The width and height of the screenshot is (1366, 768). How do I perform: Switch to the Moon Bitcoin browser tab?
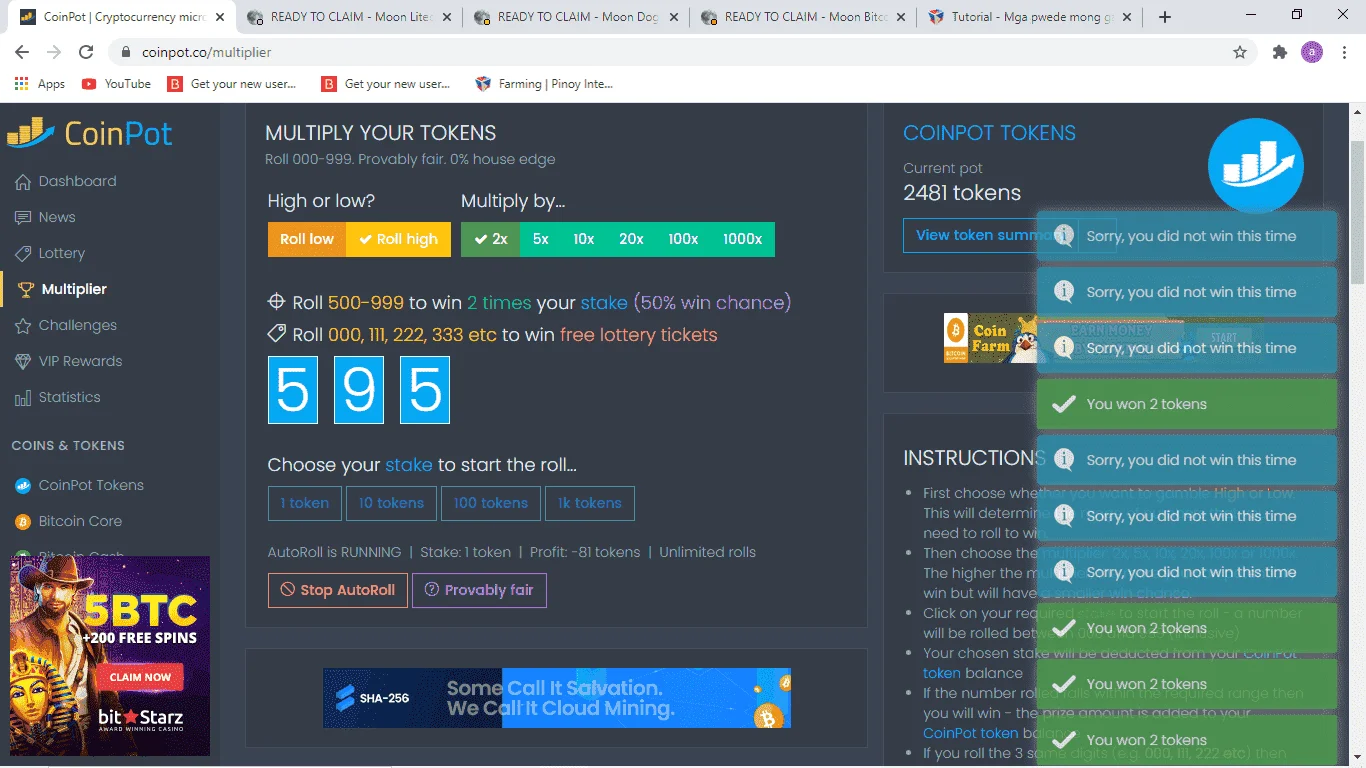[803, 17]
